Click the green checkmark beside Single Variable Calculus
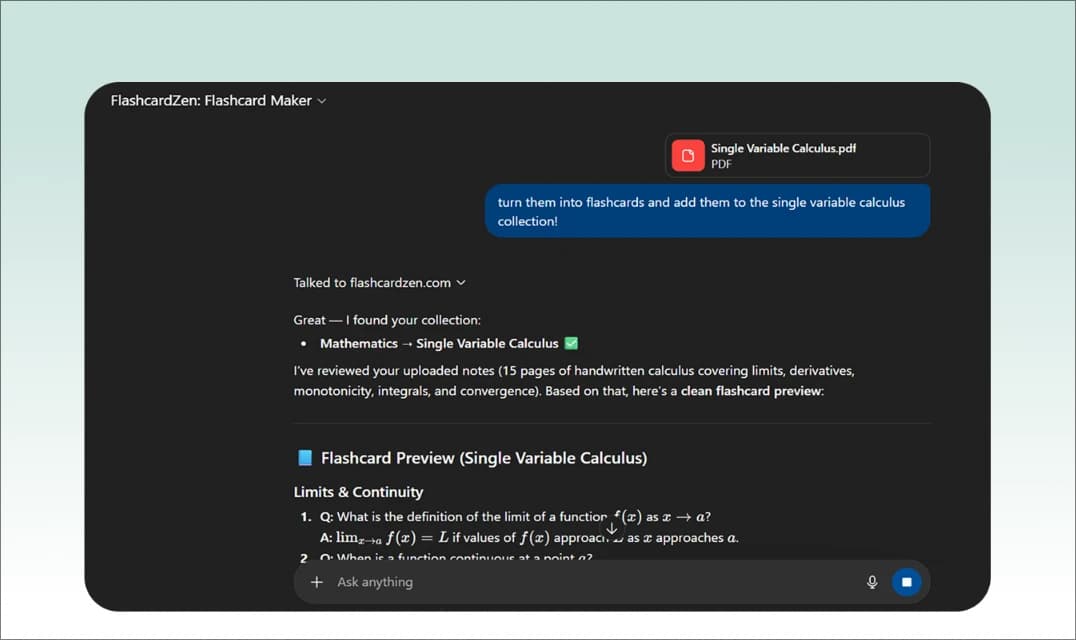1076x640 pixels. coord(572,343)
